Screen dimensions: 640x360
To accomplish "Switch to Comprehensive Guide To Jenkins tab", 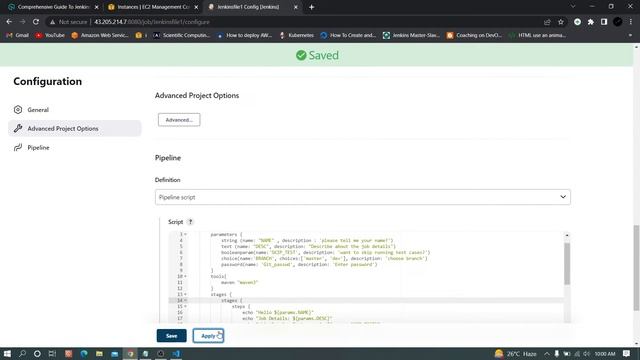I will [53, 7].
